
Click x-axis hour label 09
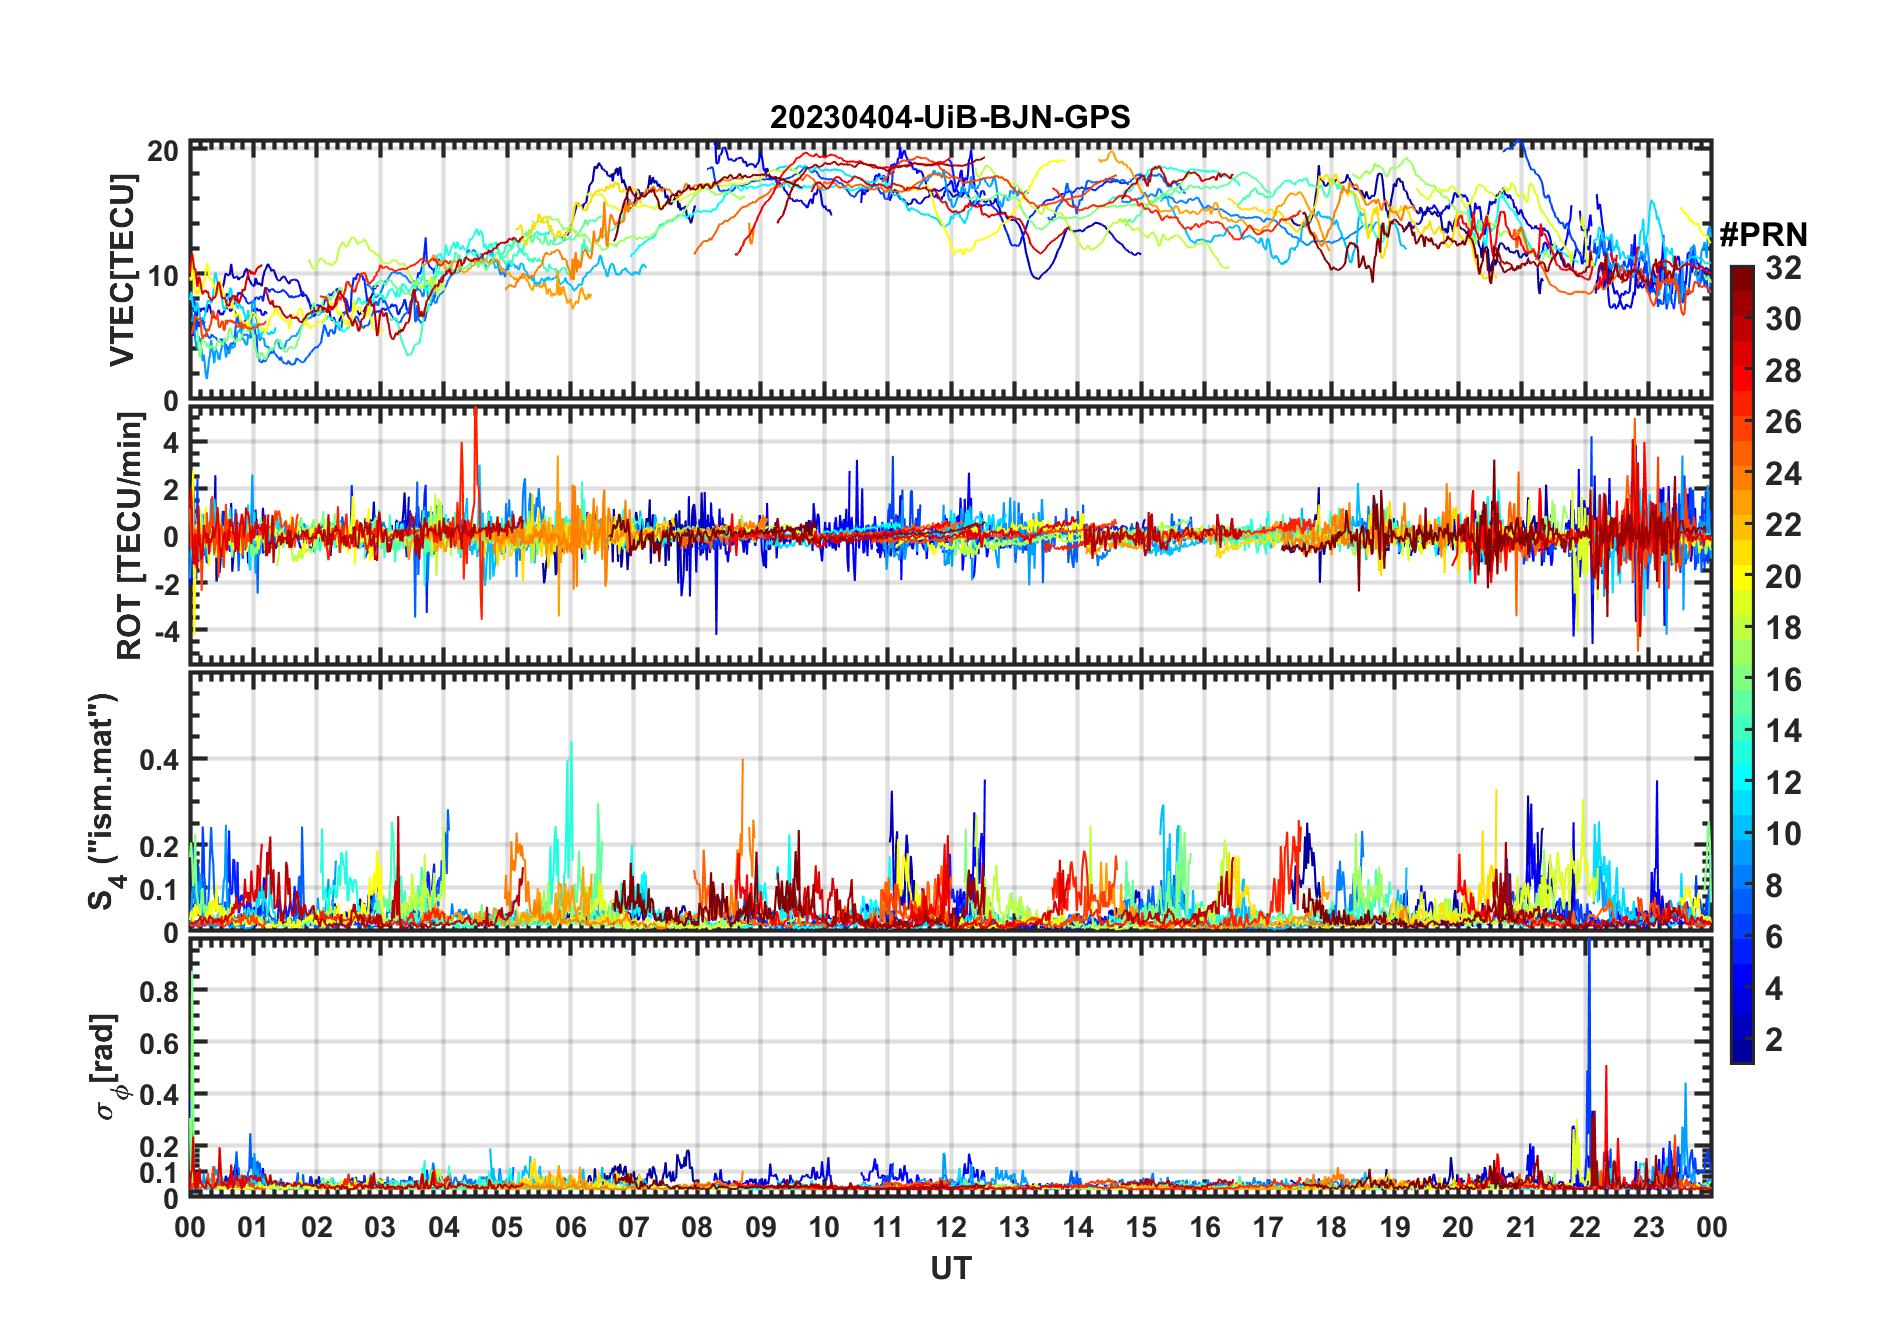click(761, 1227)
